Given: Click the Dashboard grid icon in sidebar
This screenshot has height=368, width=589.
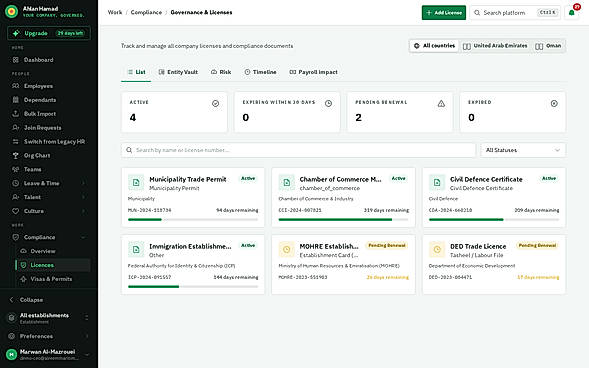Looking at the screenshot, I should [x=15, y=60].
